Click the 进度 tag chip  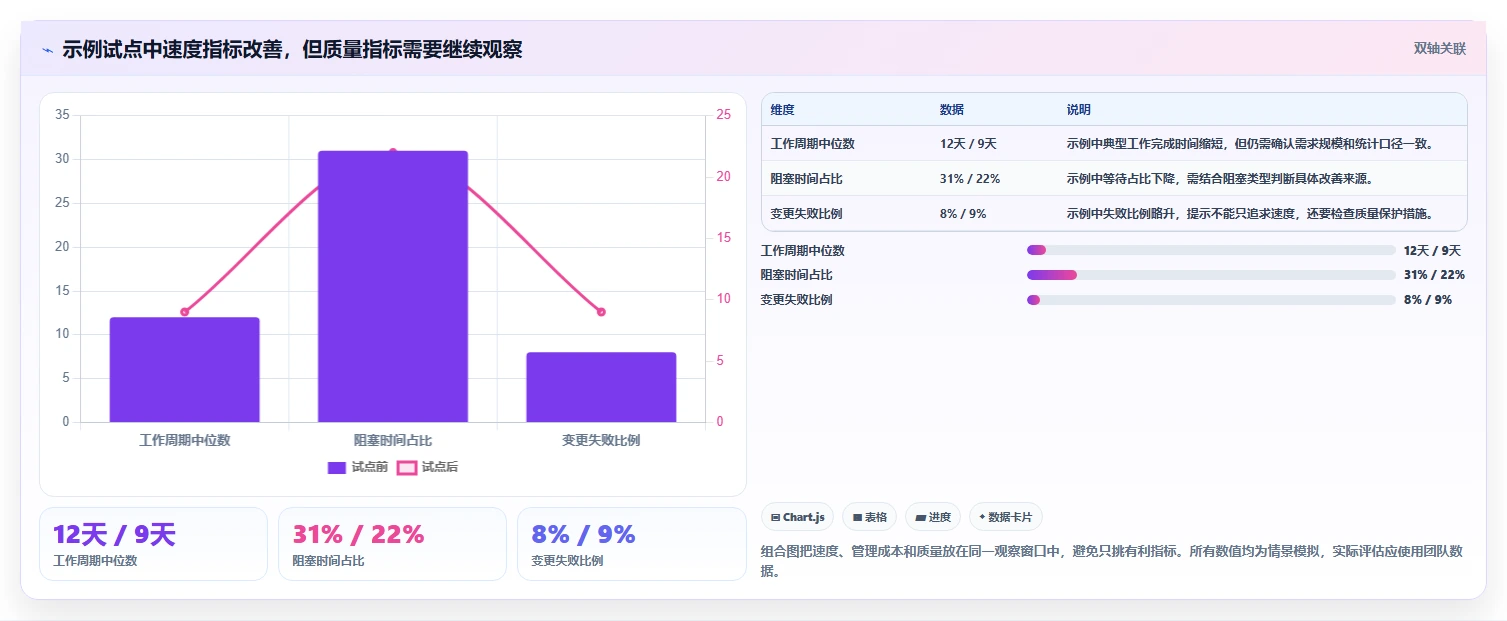click(933, 517)
